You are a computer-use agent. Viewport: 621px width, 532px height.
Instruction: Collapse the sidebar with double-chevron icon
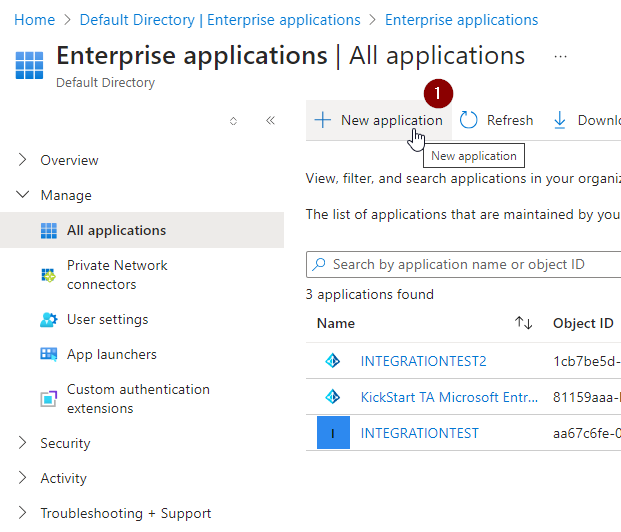(x=270, y=120)
